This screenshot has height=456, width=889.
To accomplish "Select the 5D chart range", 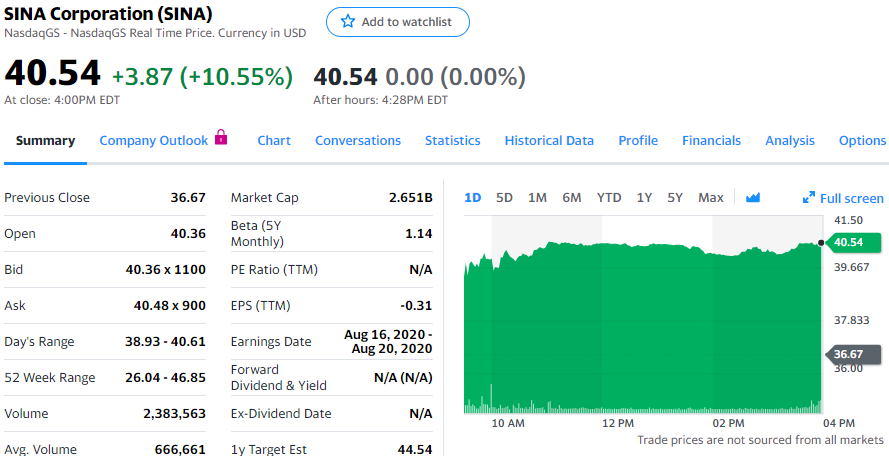I will 504,198.
